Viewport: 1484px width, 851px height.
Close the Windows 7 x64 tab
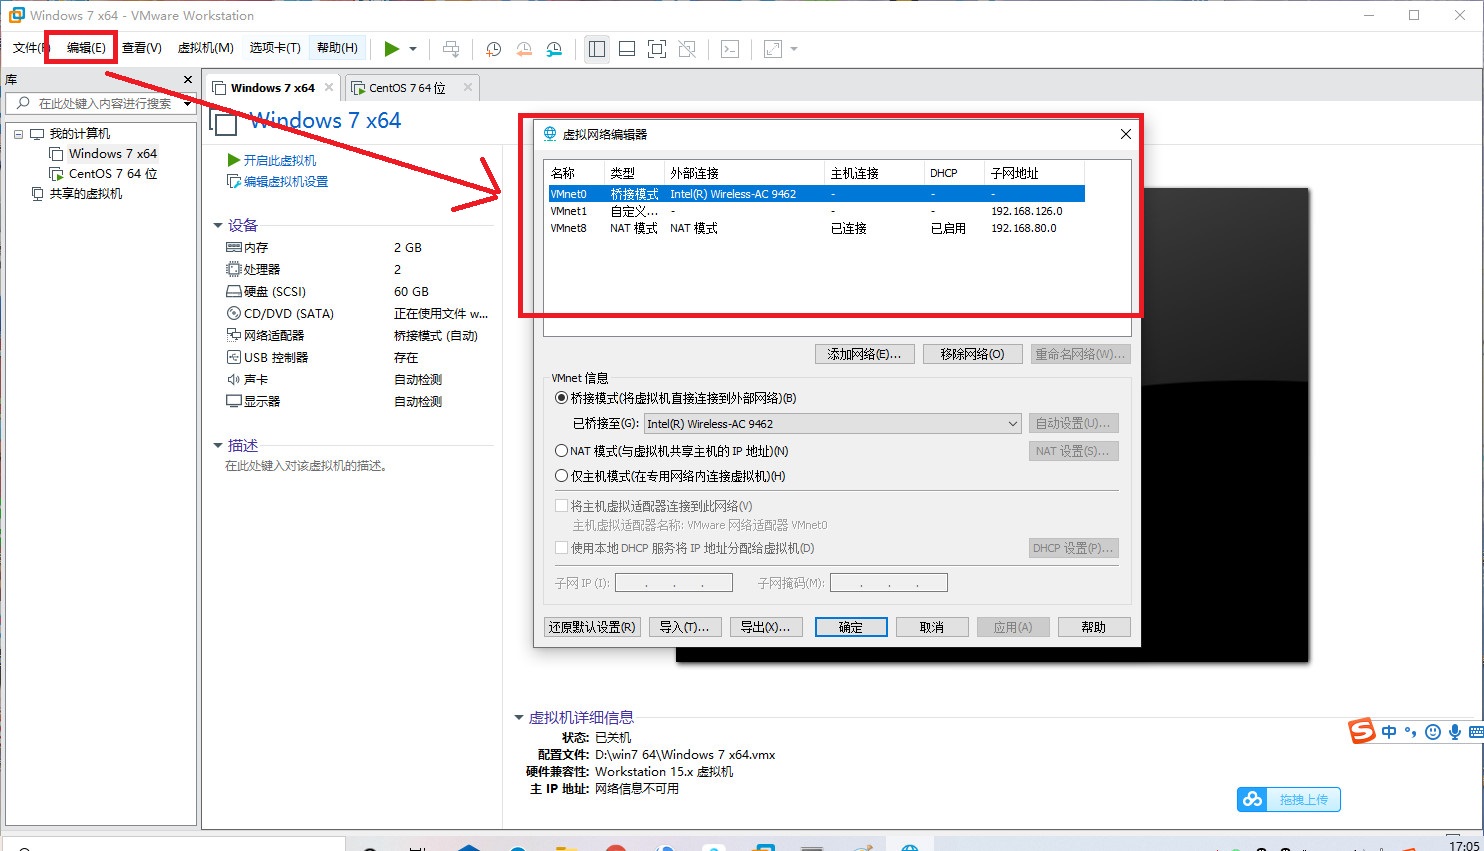[x=329, y=88]
